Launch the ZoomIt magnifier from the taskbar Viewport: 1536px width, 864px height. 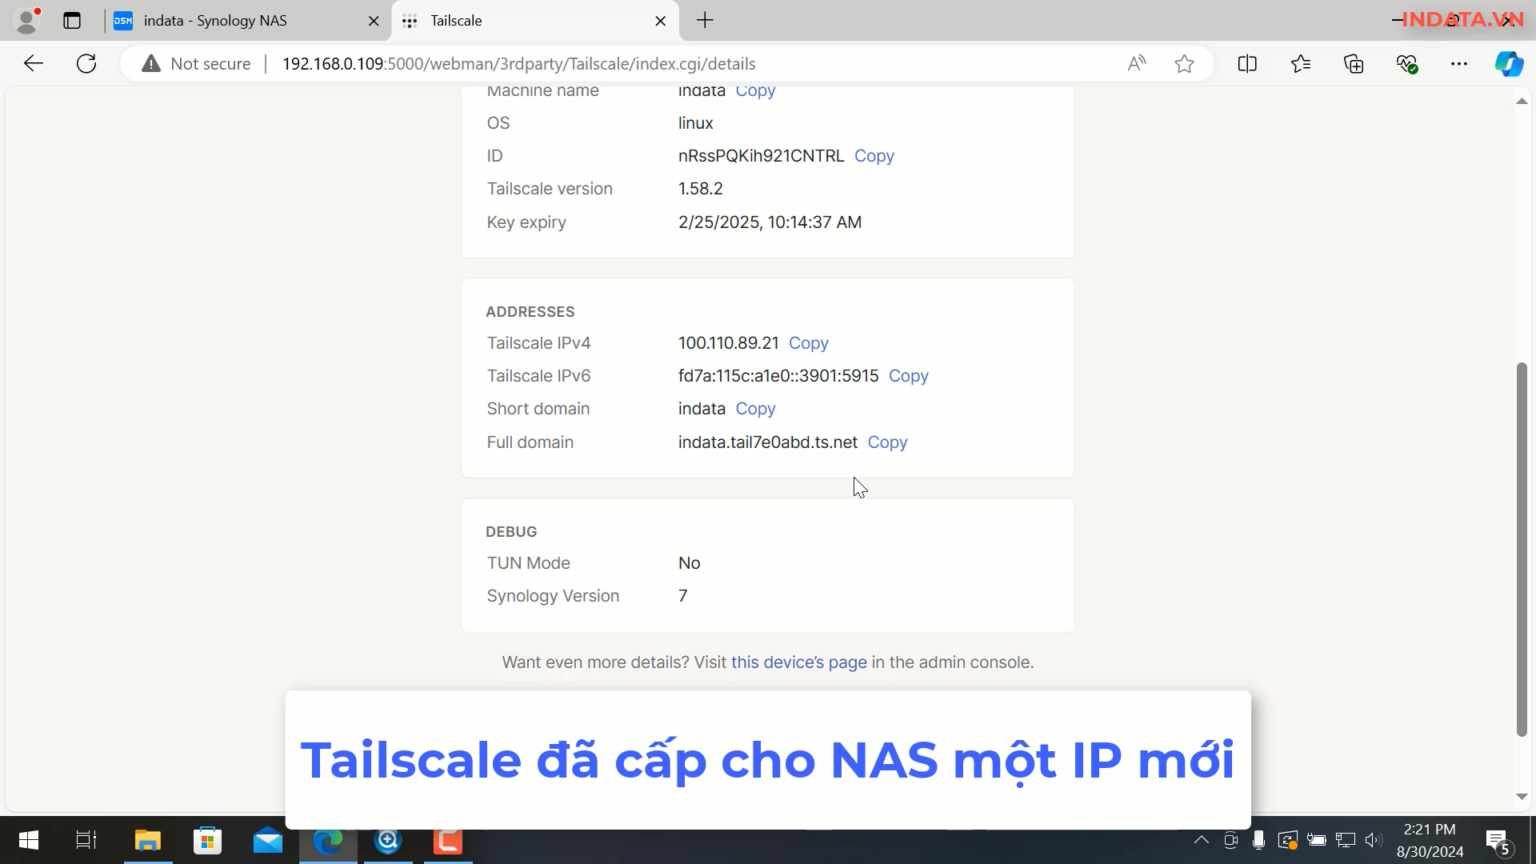tap(387, 840)
